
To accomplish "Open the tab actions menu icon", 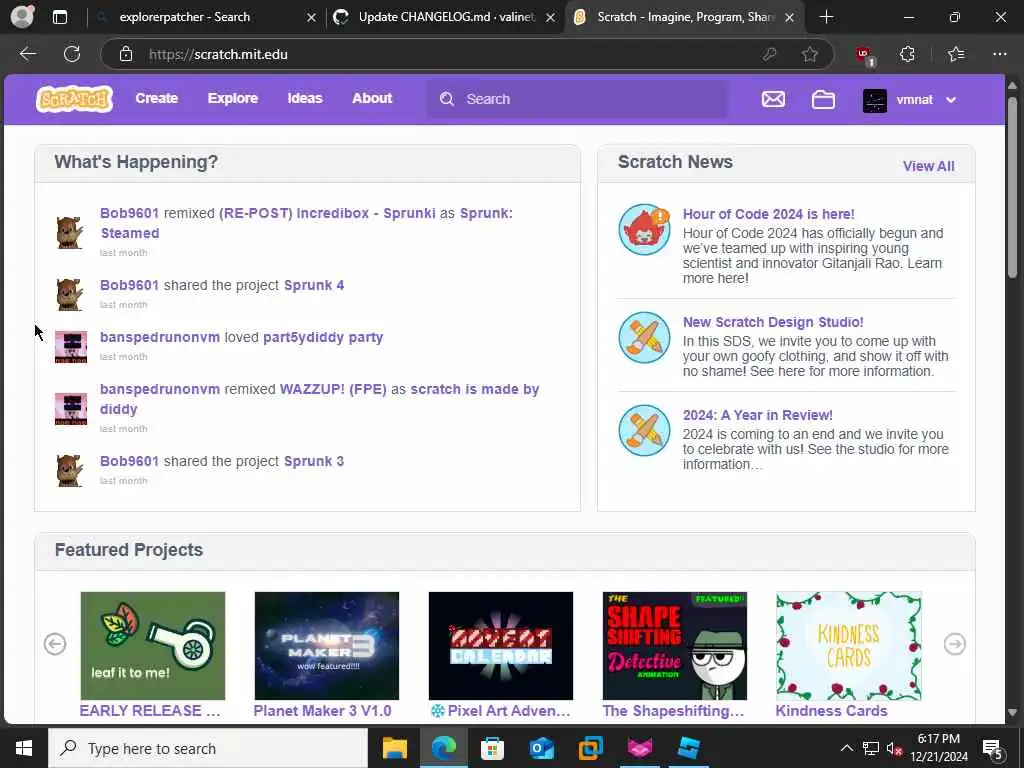I will [59, 17].
